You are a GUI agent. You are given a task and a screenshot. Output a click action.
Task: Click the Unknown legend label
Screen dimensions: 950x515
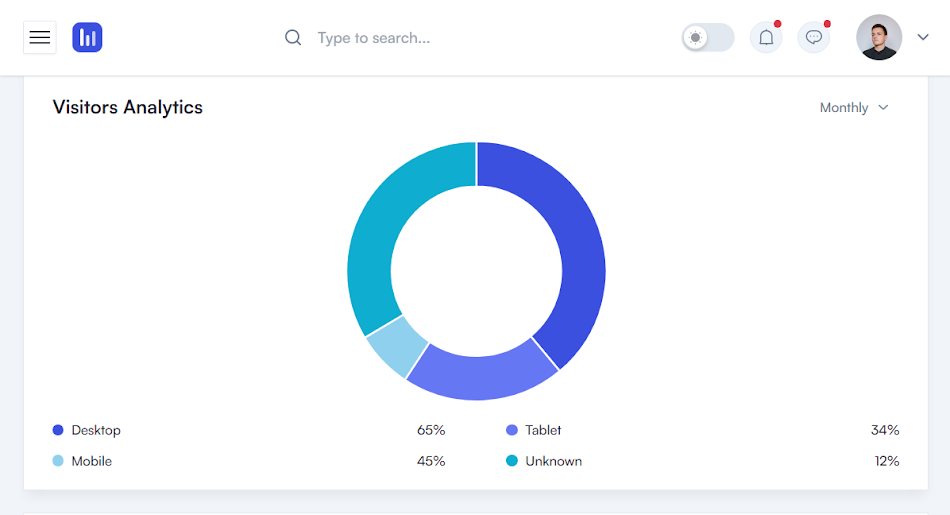[x=553, y=461]
